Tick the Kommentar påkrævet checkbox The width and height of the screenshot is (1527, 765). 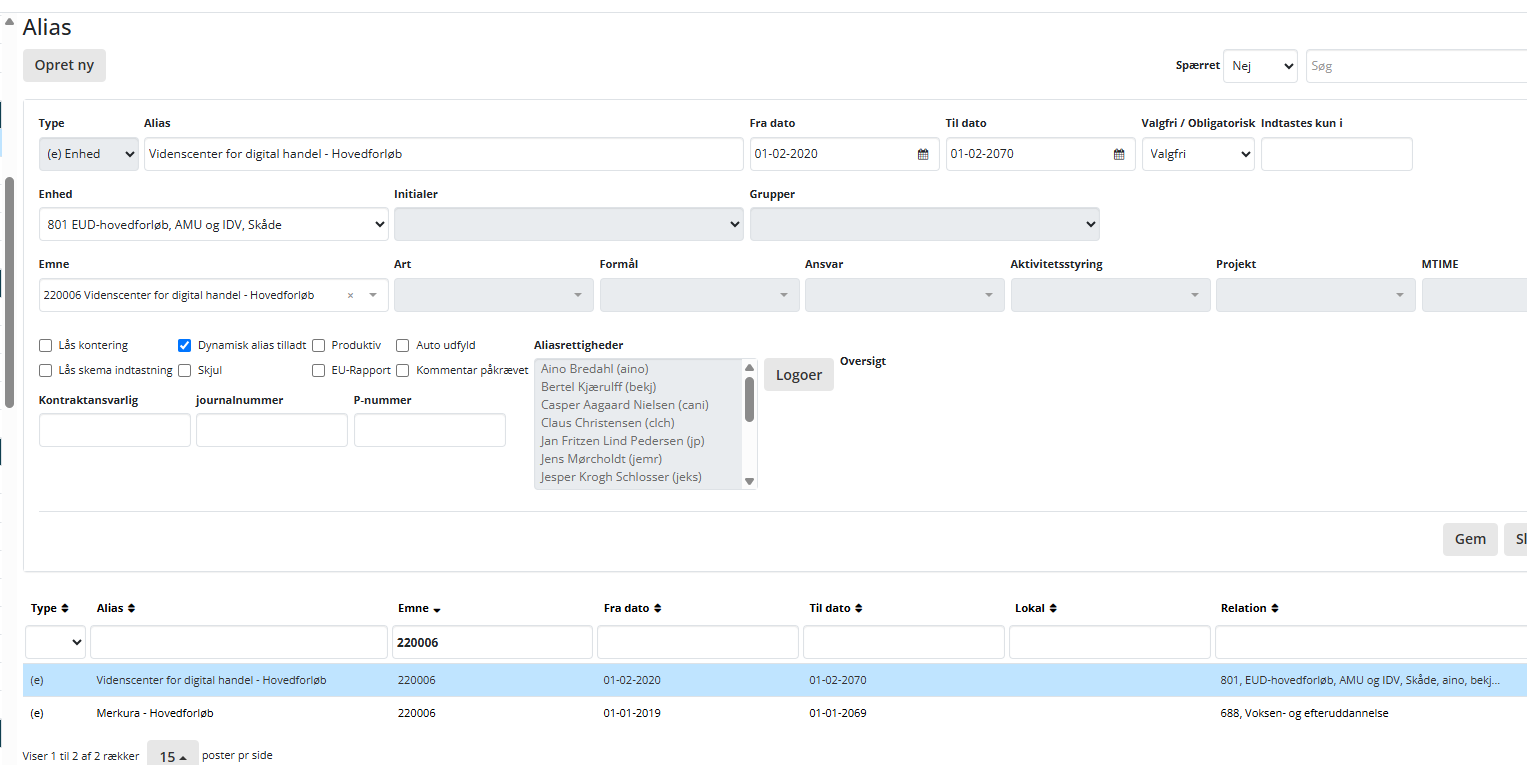[402, 371]
